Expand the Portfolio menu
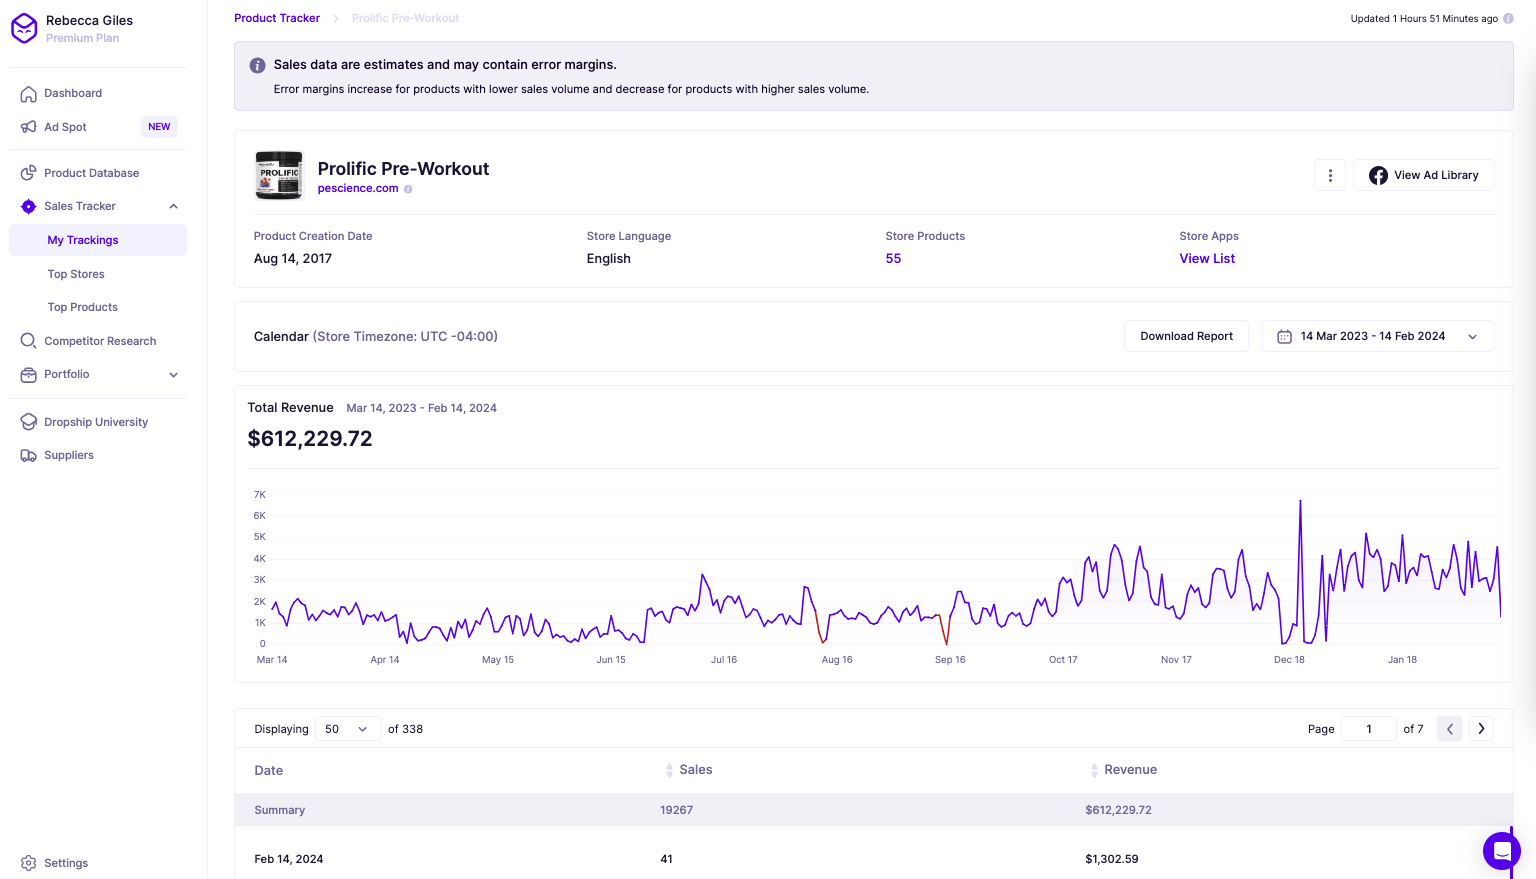Image resolution: width=1536 pixels, height=879 pixels. tap(173, 375)
